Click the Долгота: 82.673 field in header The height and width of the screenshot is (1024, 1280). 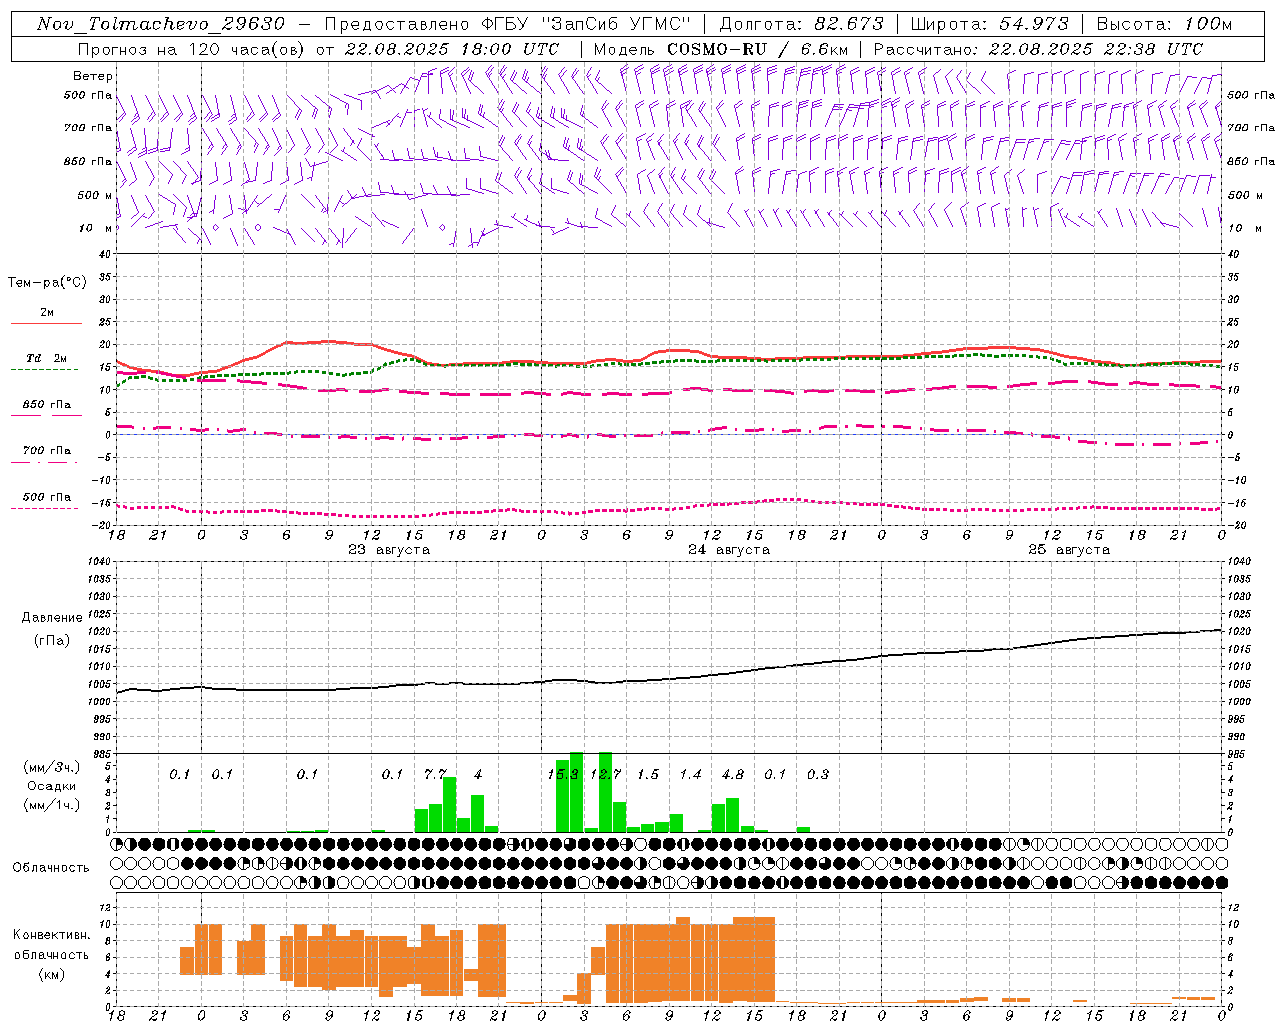[x=802, y=24]
